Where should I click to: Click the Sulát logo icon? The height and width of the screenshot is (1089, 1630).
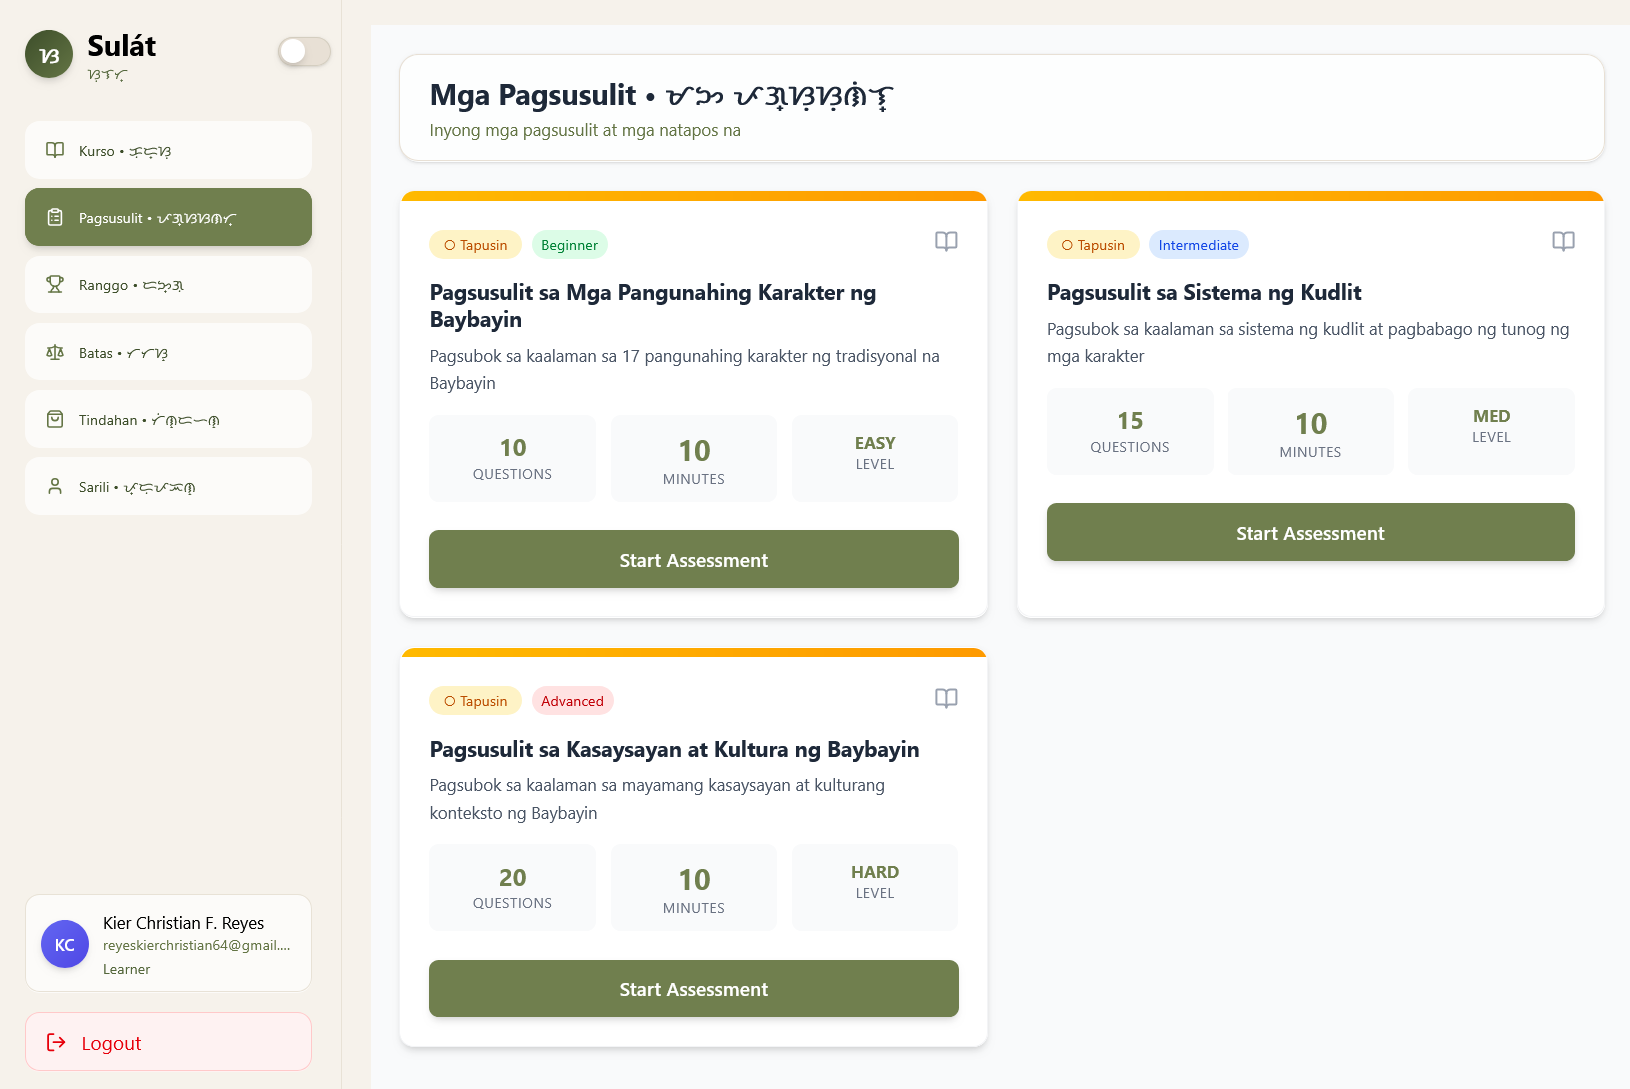tap(49, 55)
